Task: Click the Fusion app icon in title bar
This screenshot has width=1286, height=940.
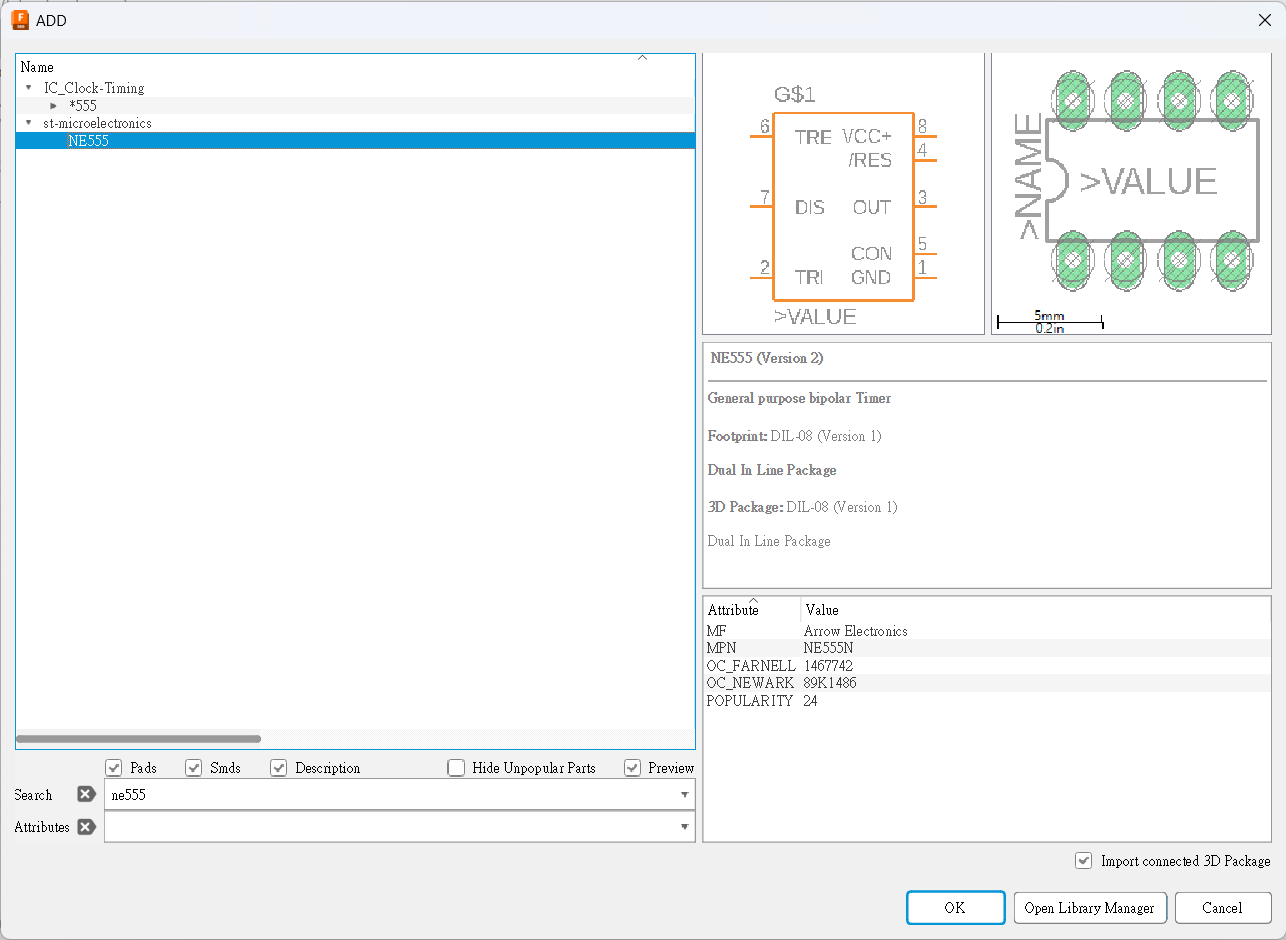Action: (x=20, y=20)
